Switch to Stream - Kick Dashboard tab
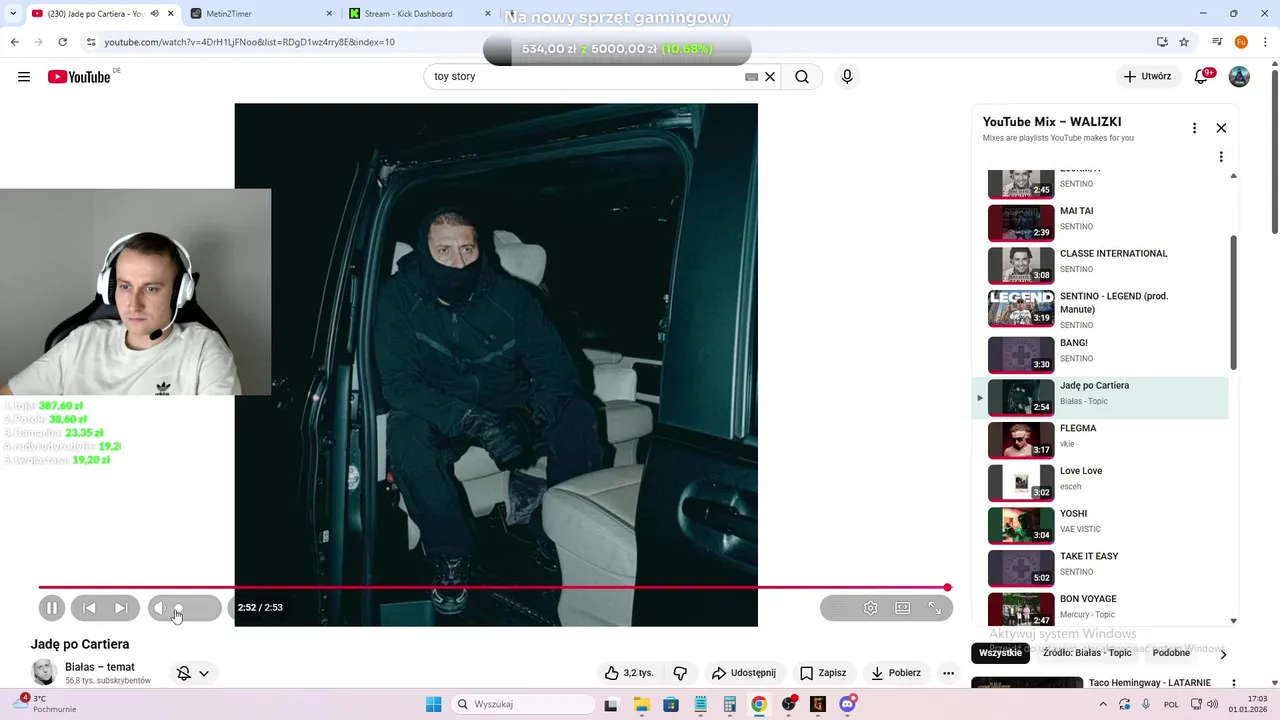 coord(417,14)
